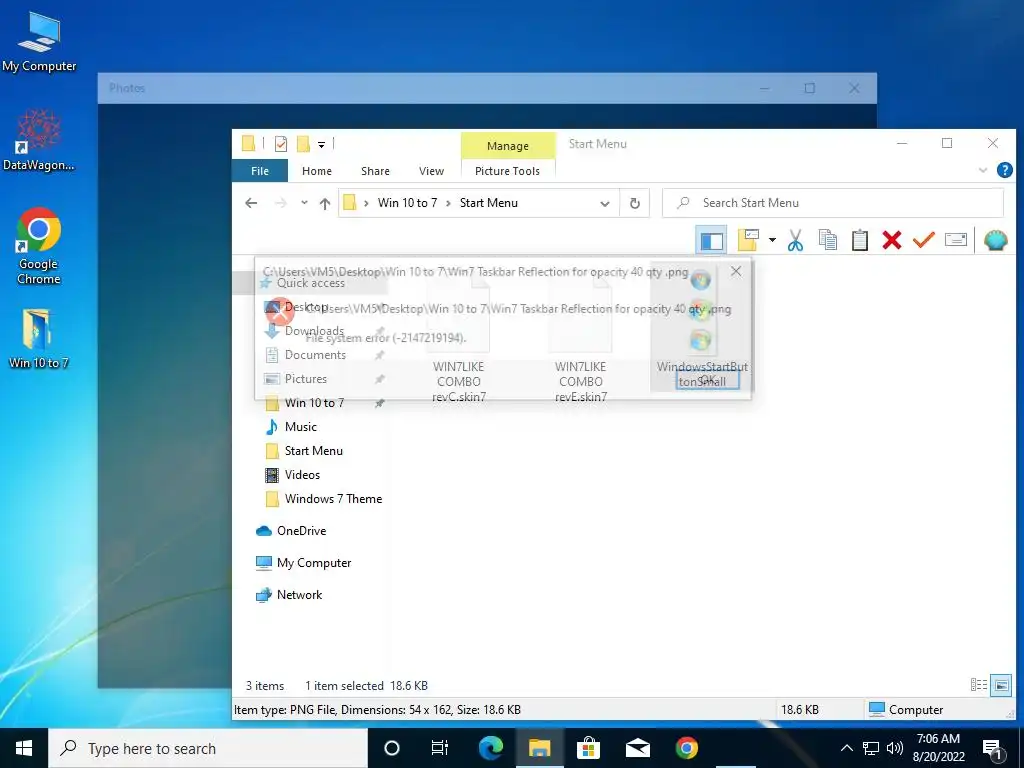1024x768 pixels.
Task: Open the Picture Tools tab
Action: tap(507, 171)
